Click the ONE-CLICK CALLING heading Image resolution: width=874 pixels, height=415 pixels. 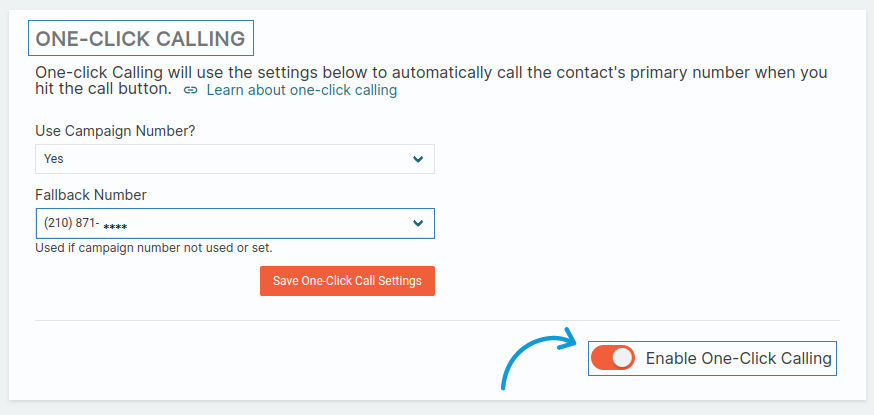[140, 39]
